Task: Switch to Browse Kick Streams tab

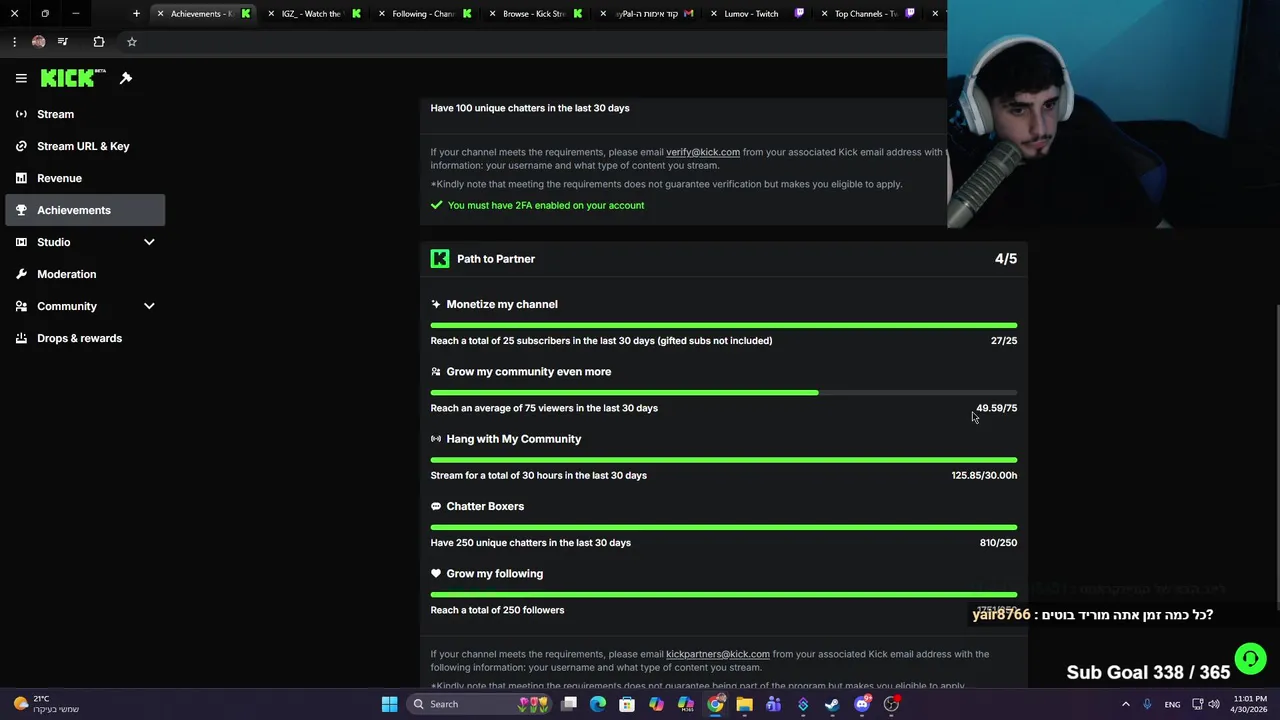Action: point(536,14)
